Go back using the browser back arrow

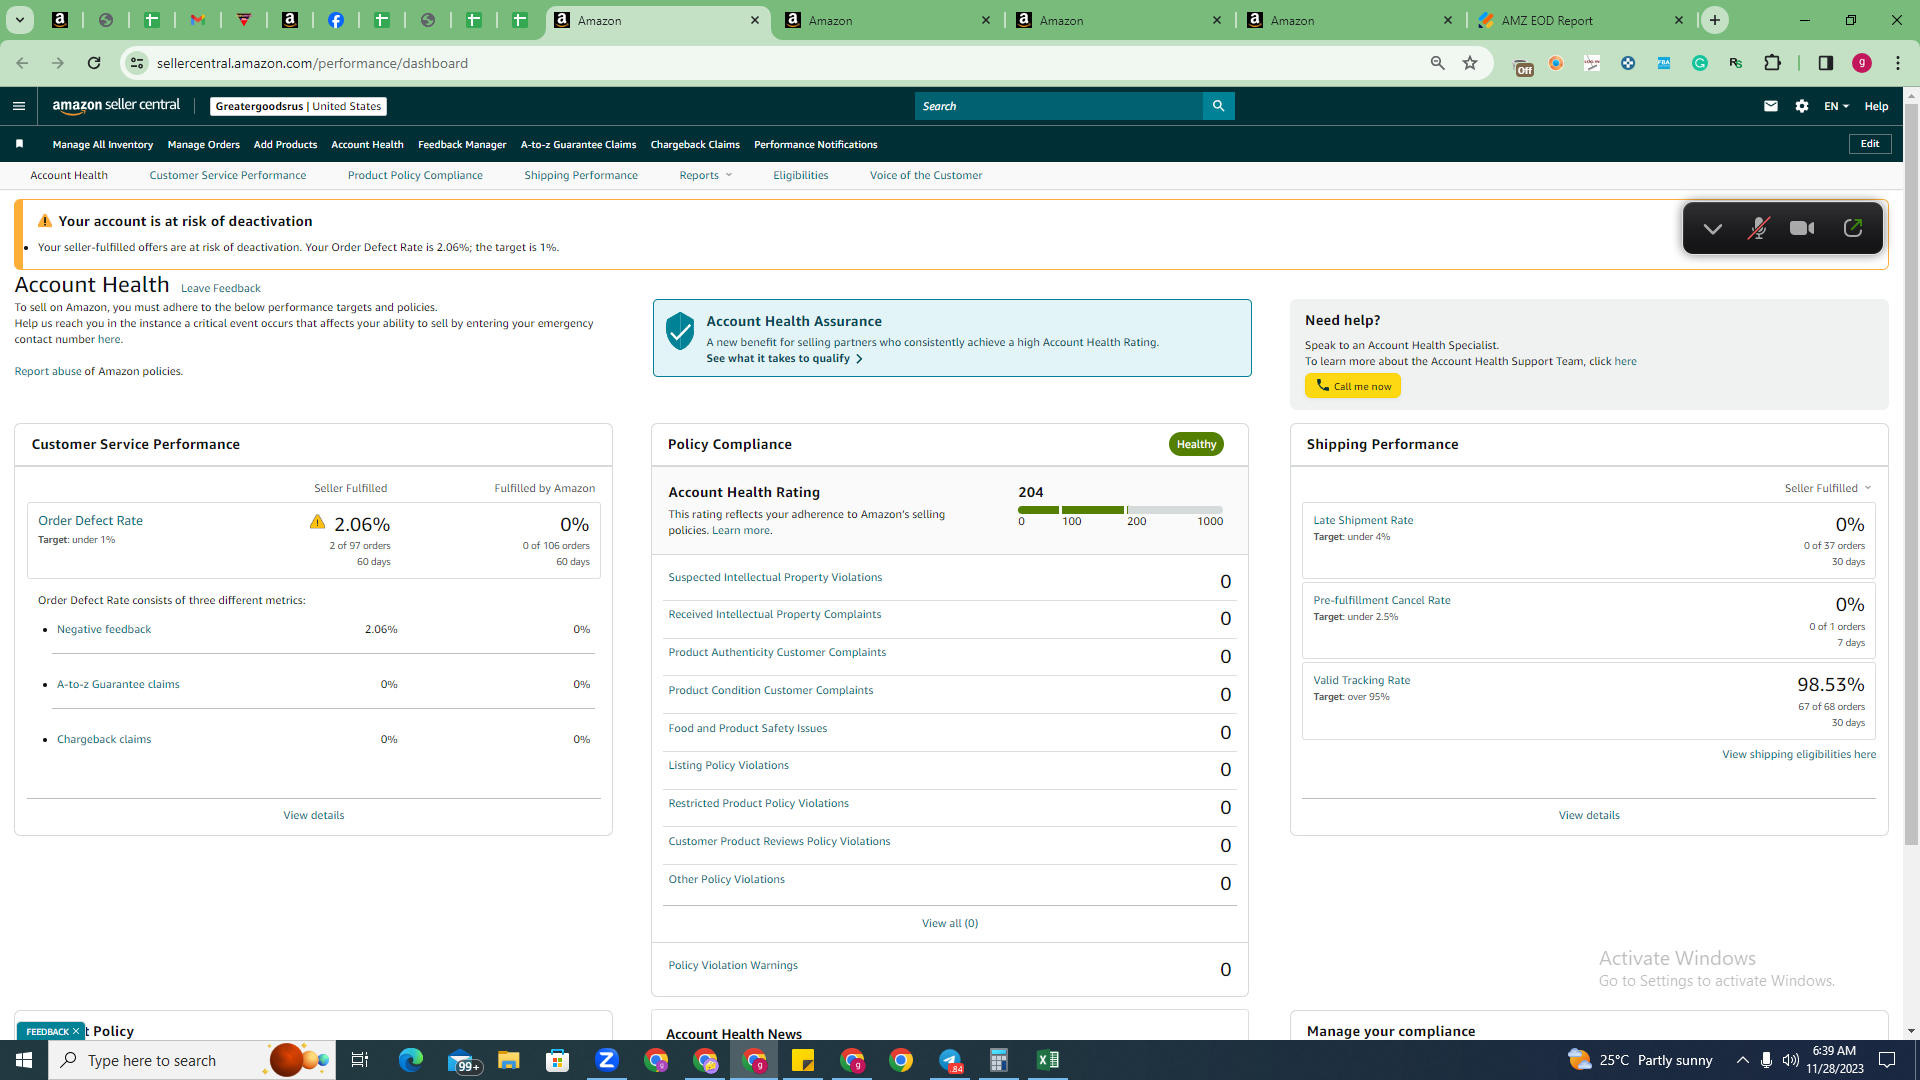22,63
